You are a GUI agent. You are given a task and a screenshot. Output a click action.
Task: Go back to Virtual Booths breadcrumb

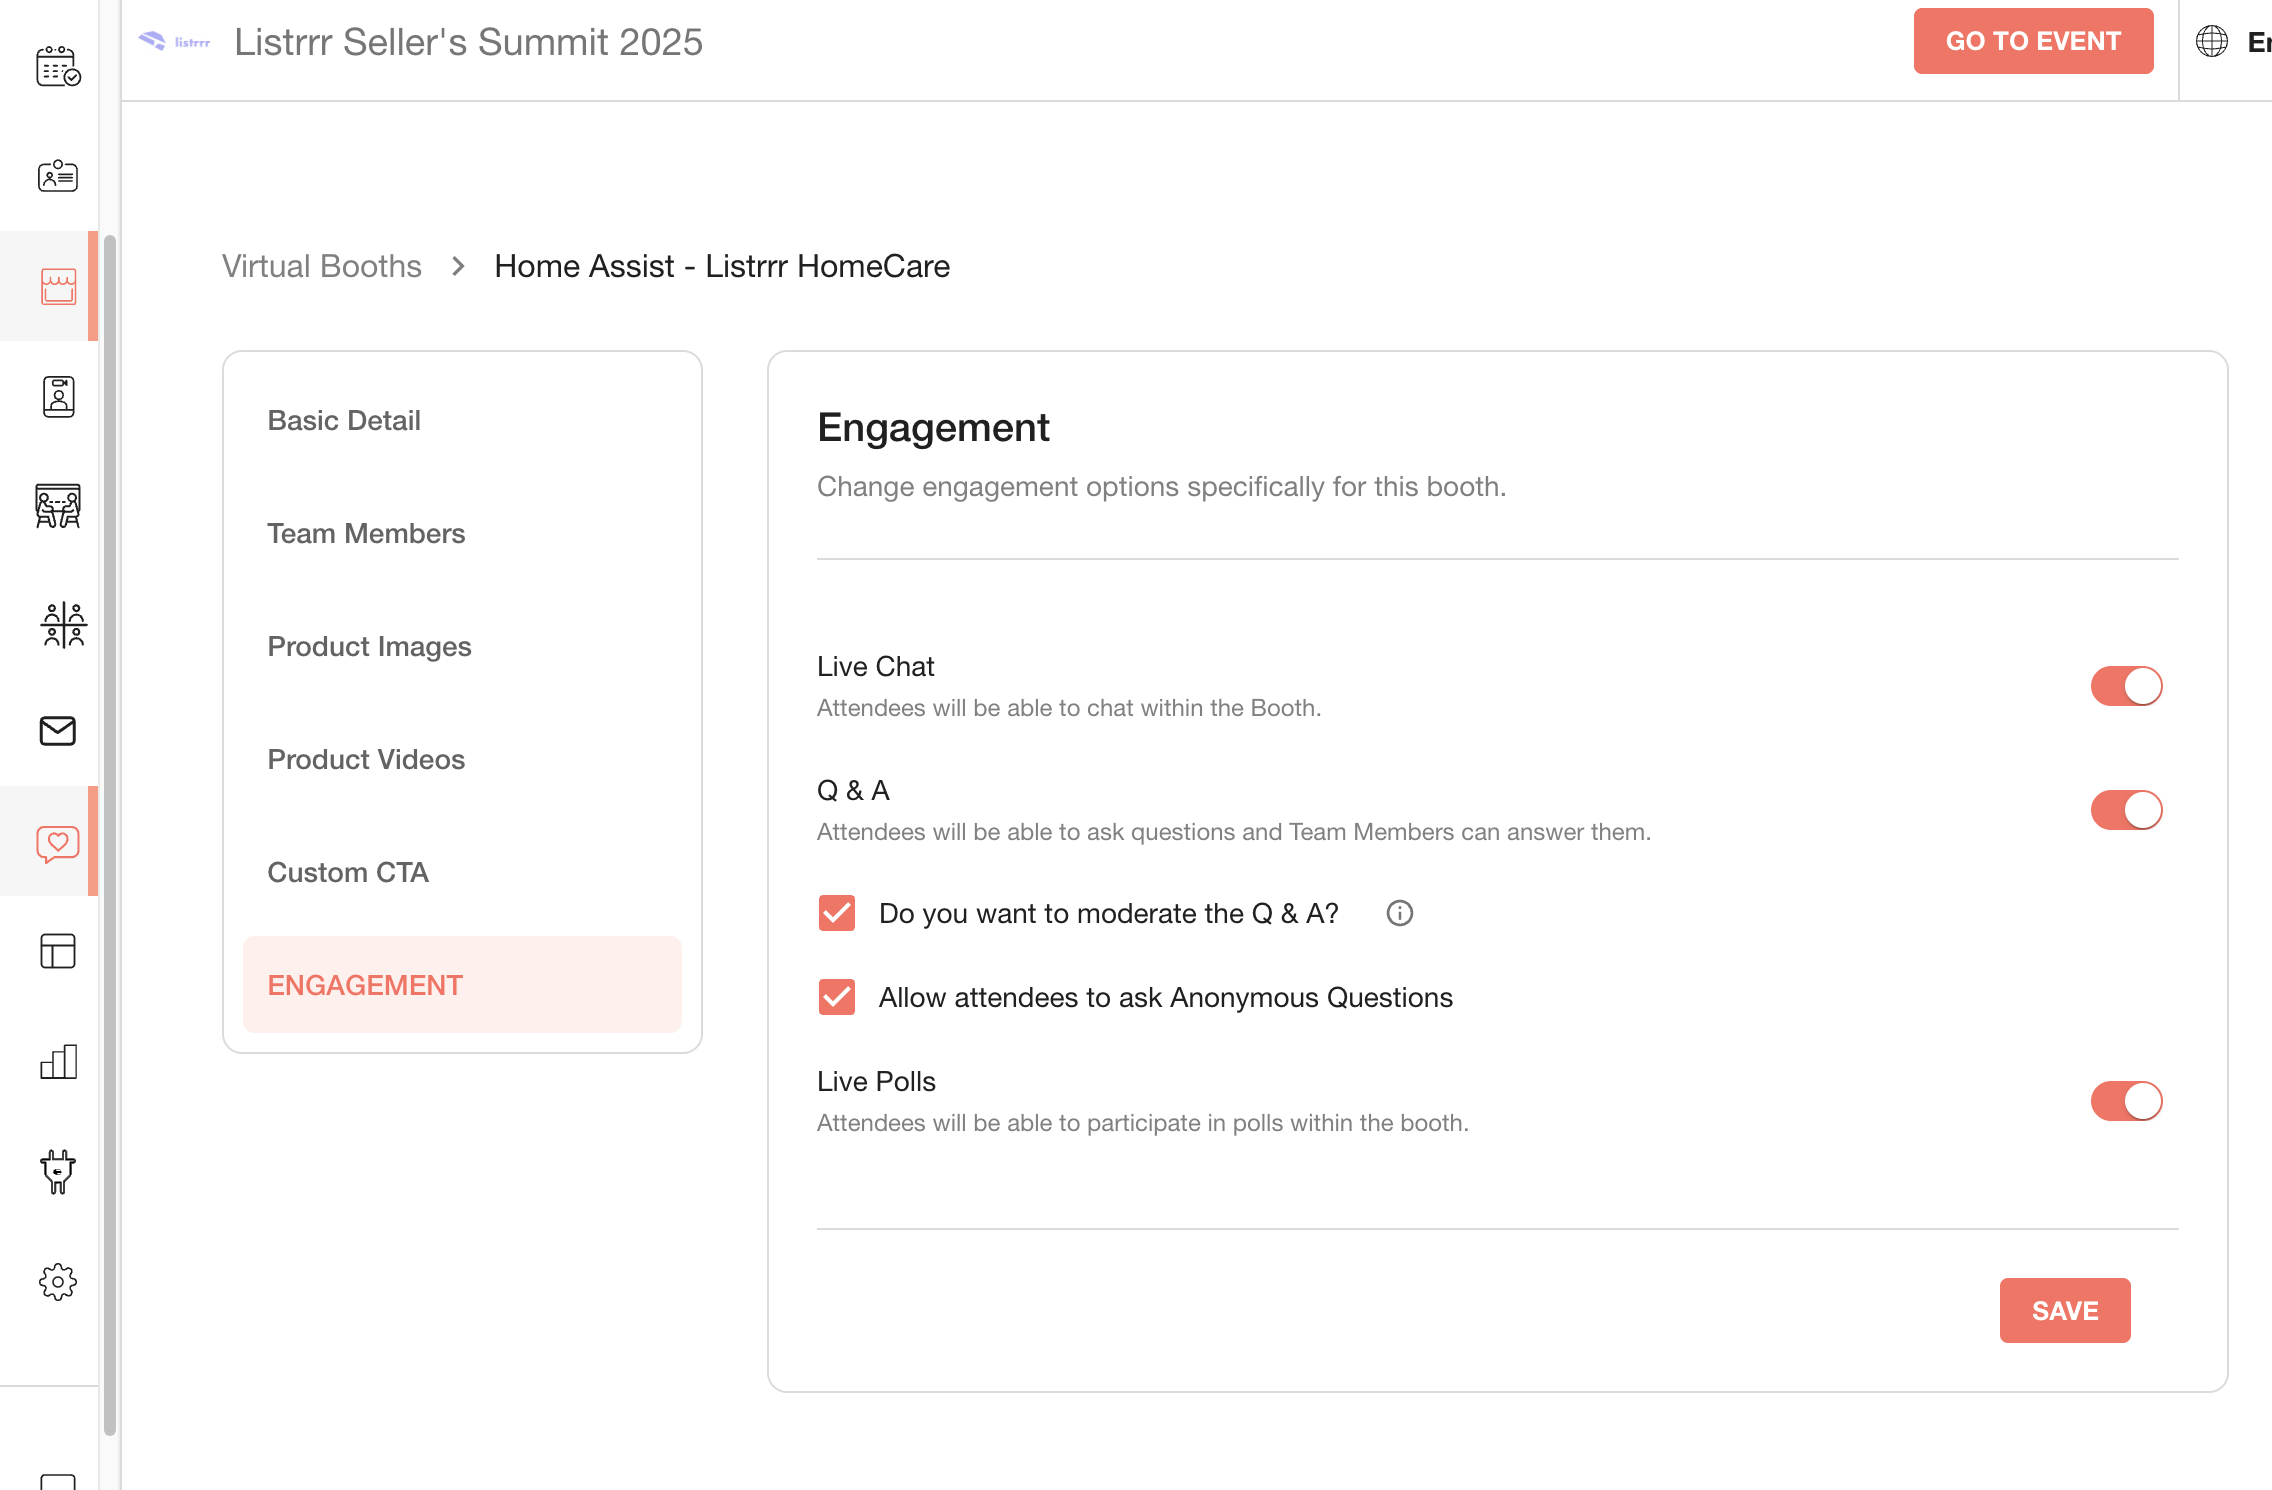(321, 266)
